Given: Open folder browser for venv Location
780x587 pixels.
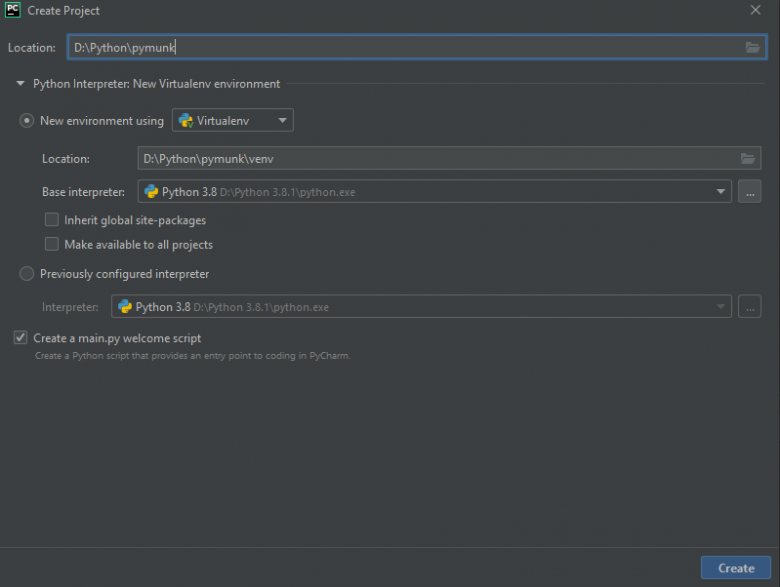Looking at the screenshot, I should pos(748,159).
